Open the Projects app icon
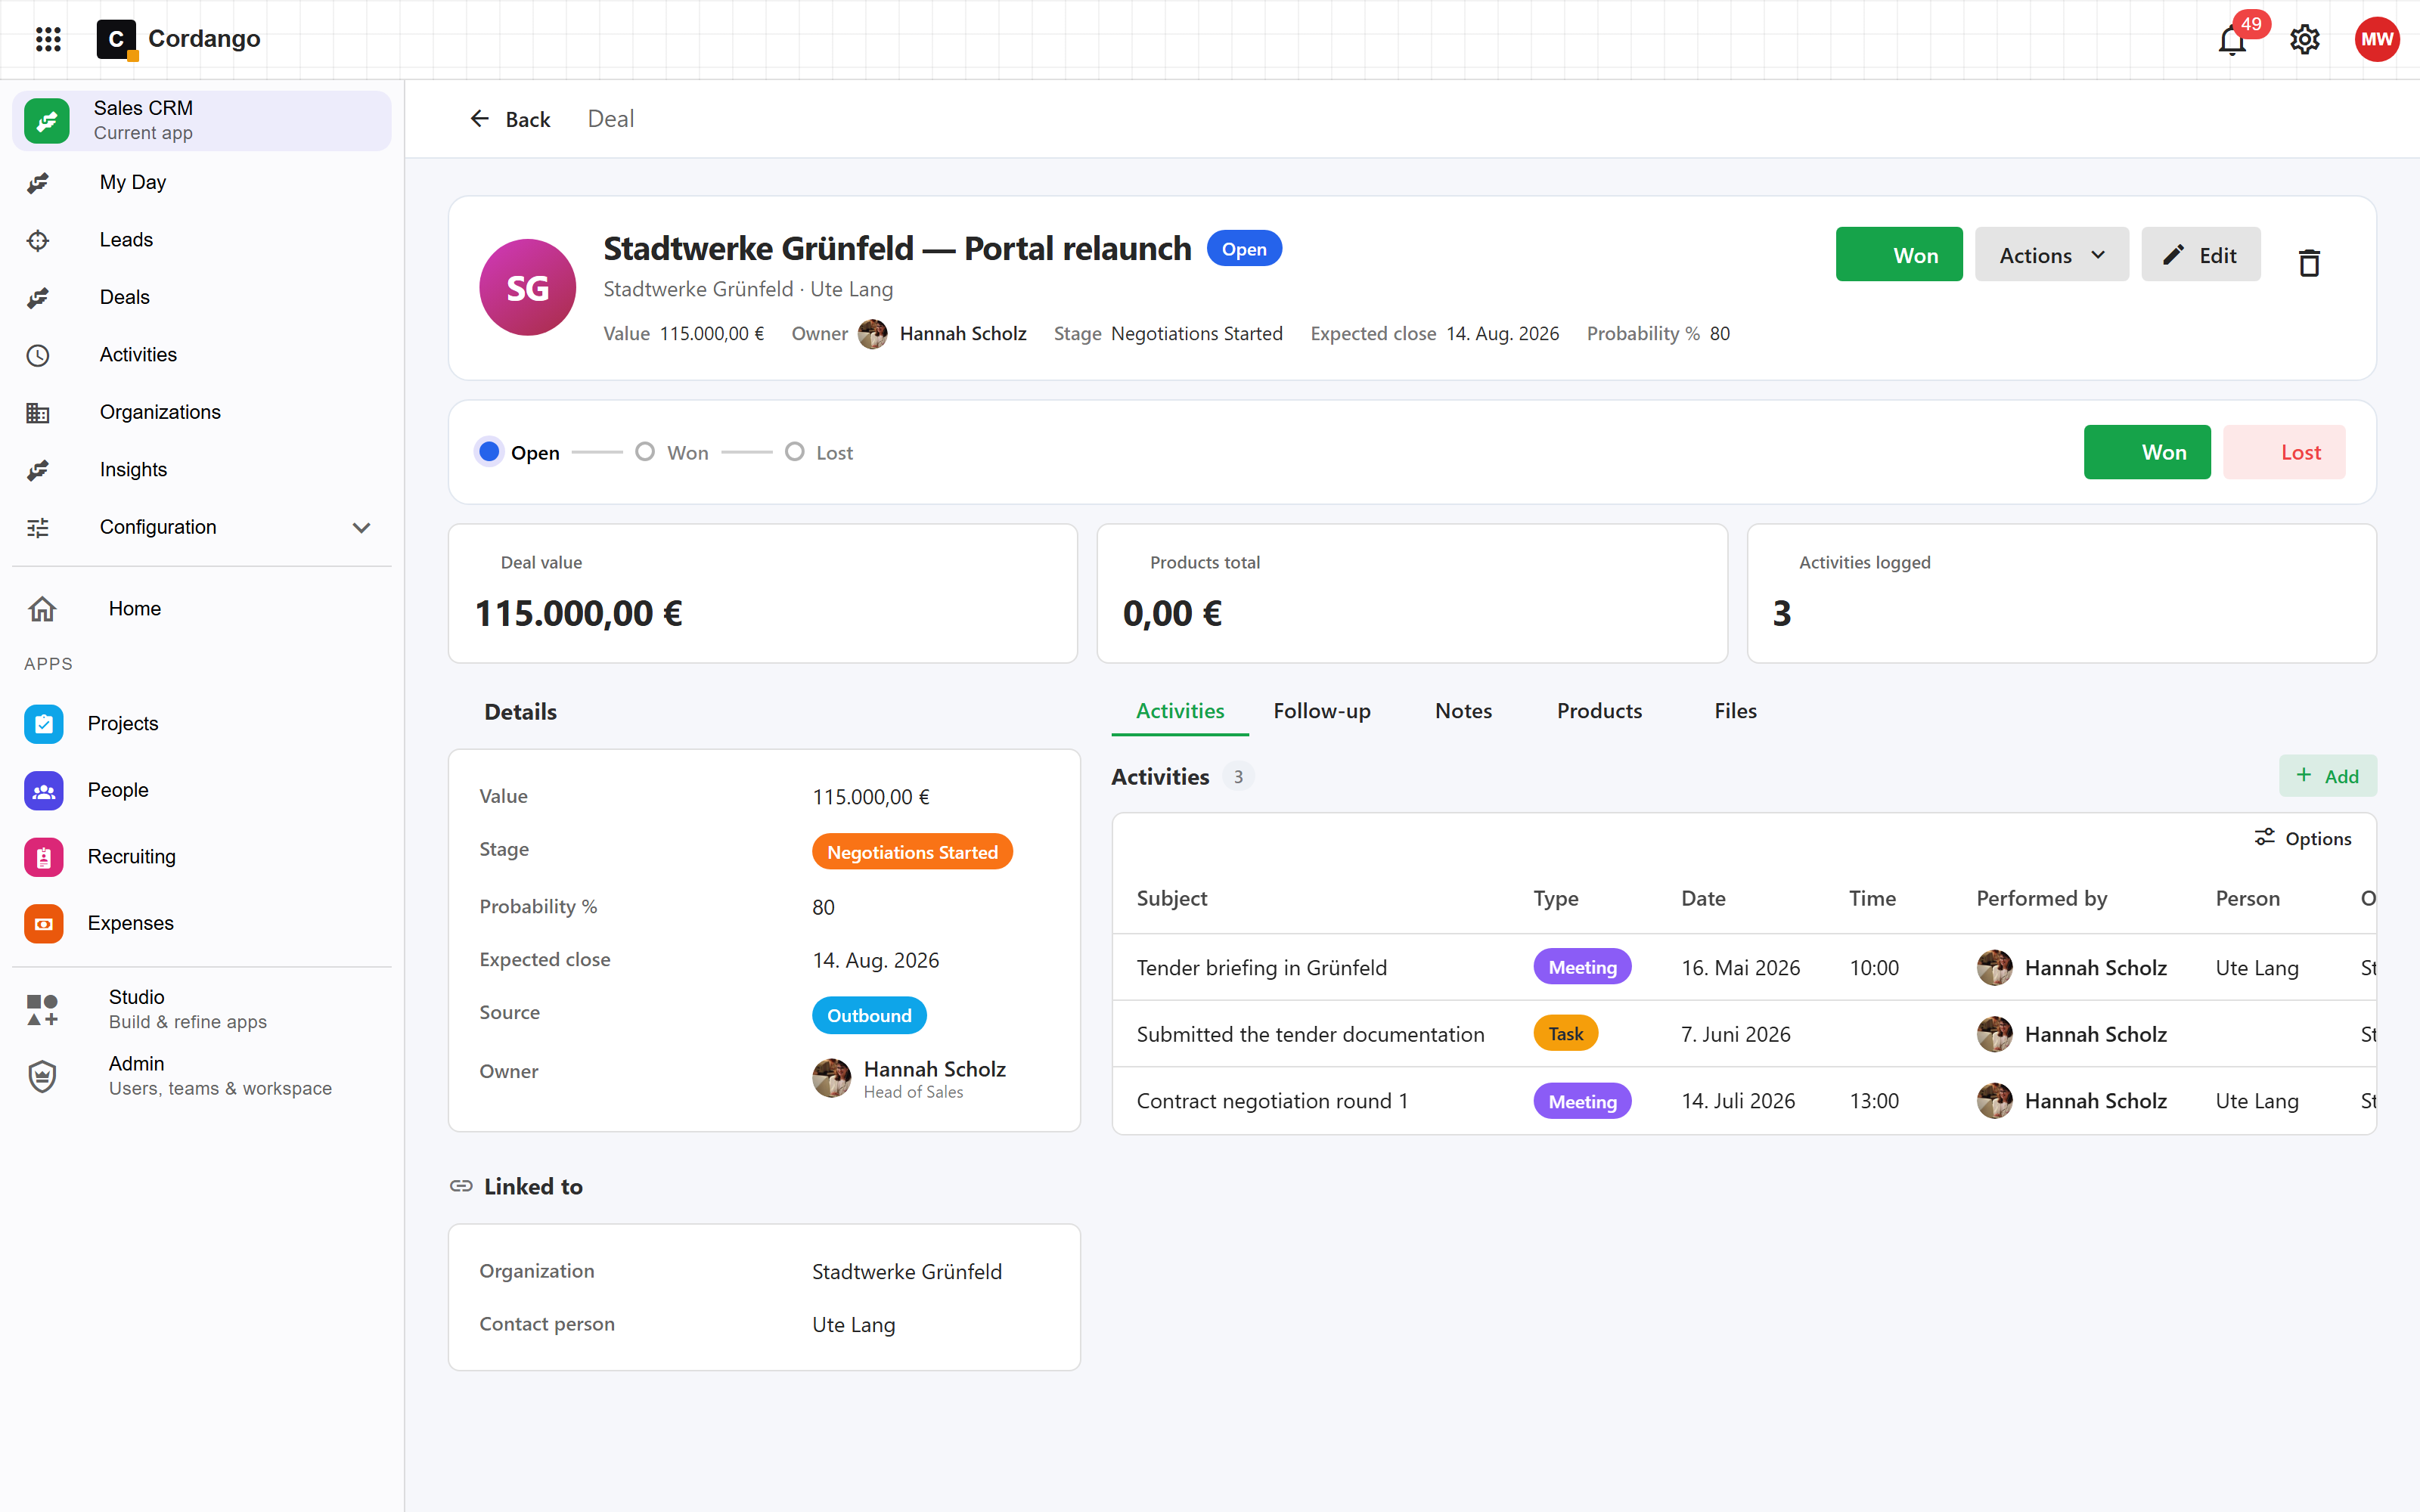 click(x=44, y=724)
